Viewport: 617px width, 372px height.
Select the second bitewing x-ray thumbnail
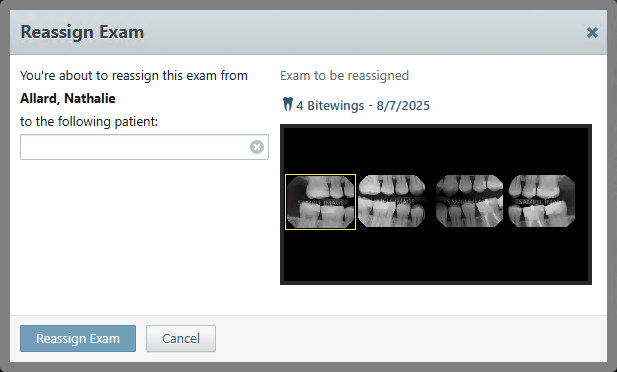pyautogui.click(x=392, y=201)
